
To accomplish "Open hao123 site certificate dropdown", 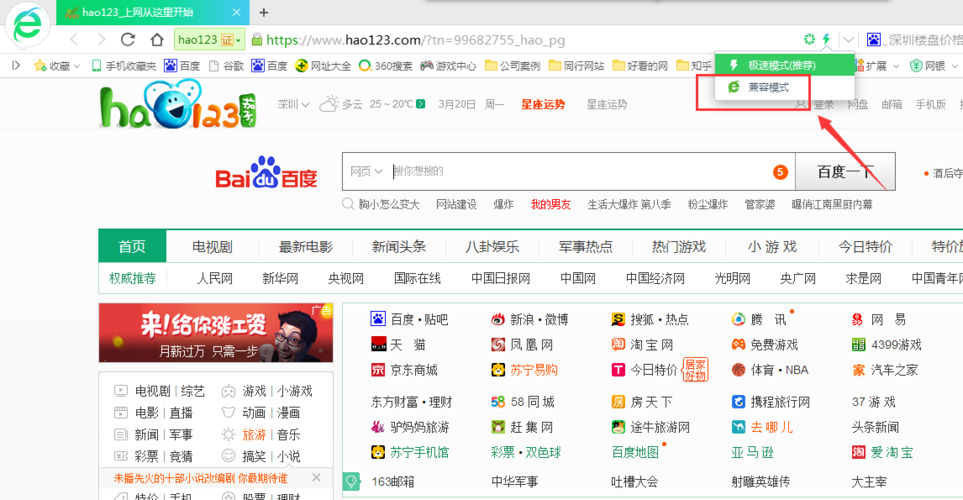I will pos(209,40).
